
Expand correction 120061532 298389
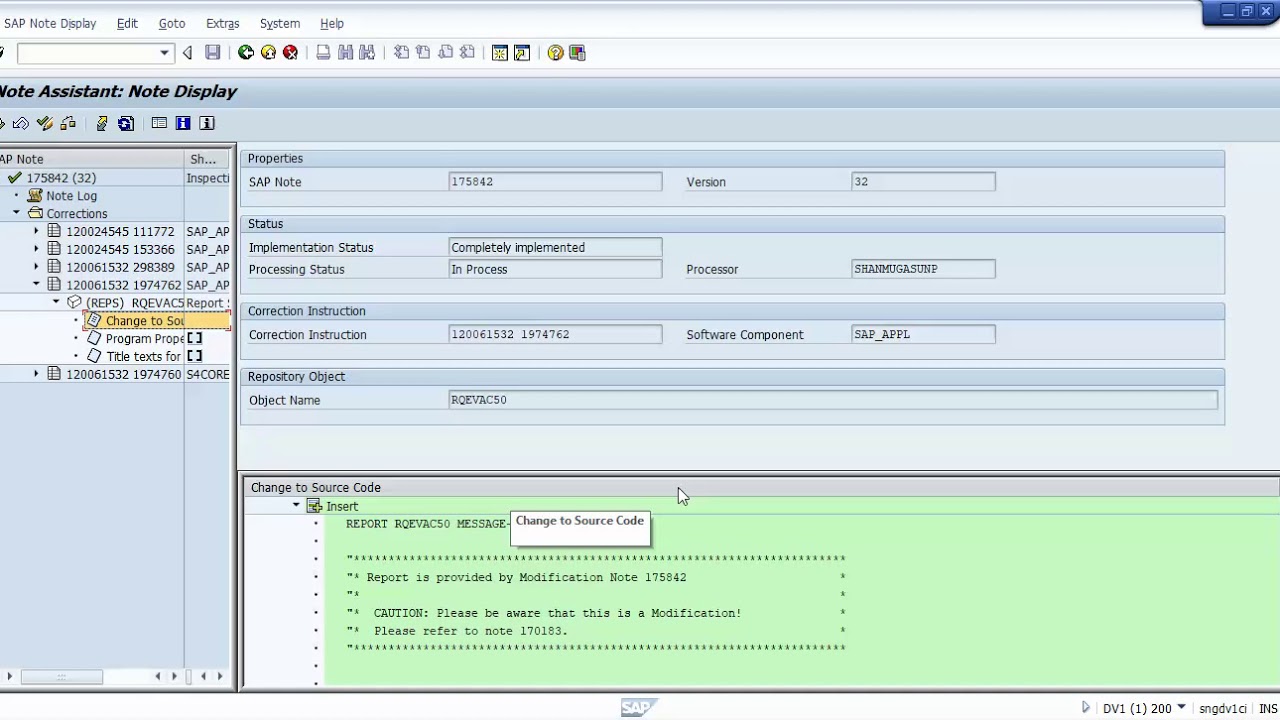36,267
